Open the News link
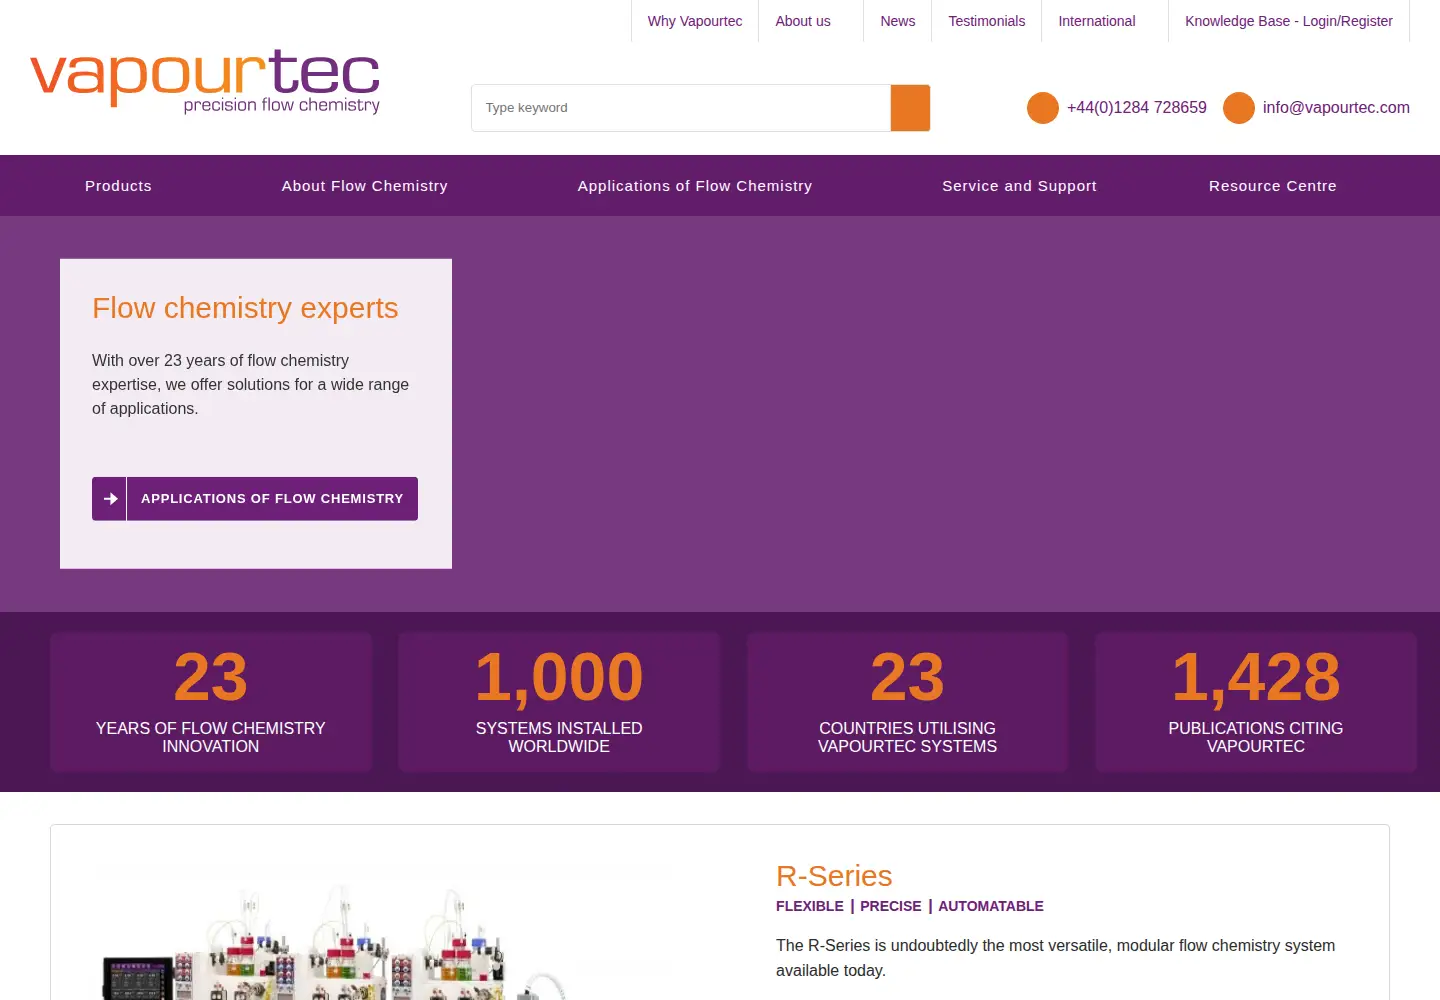This screenshot has width=1440, height=1000. coord(898,21)
